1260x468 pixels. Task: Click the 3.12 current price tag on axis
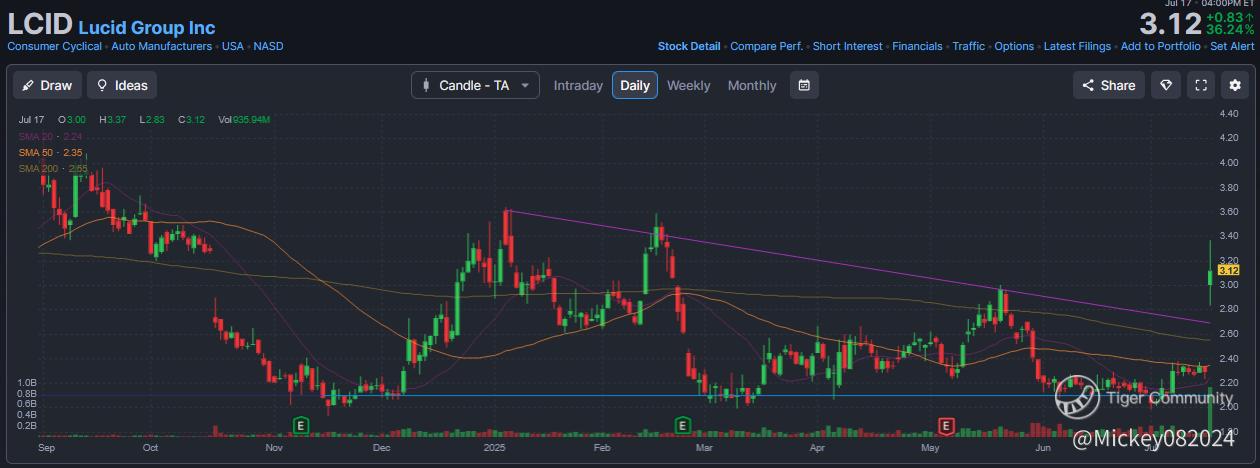point(1229,270)
